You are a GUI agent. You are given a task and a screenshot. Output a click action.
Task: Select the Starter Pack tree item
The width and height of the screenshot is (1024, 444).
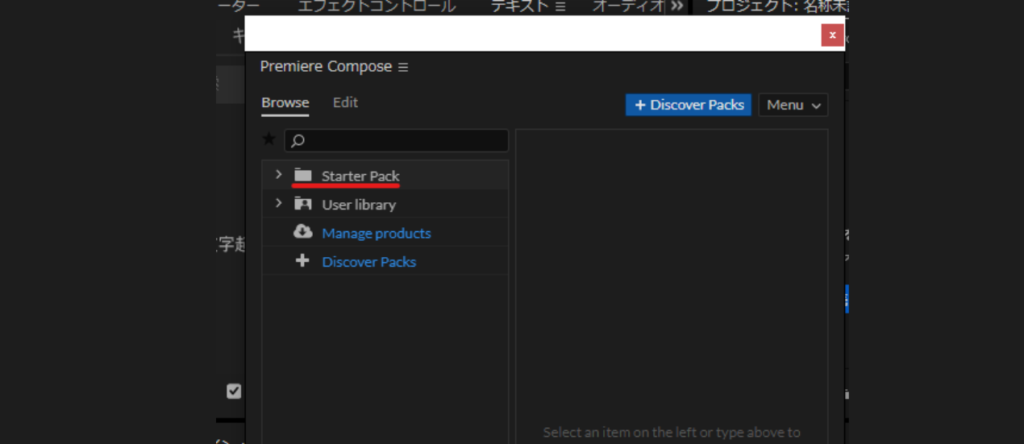(360, 176)
